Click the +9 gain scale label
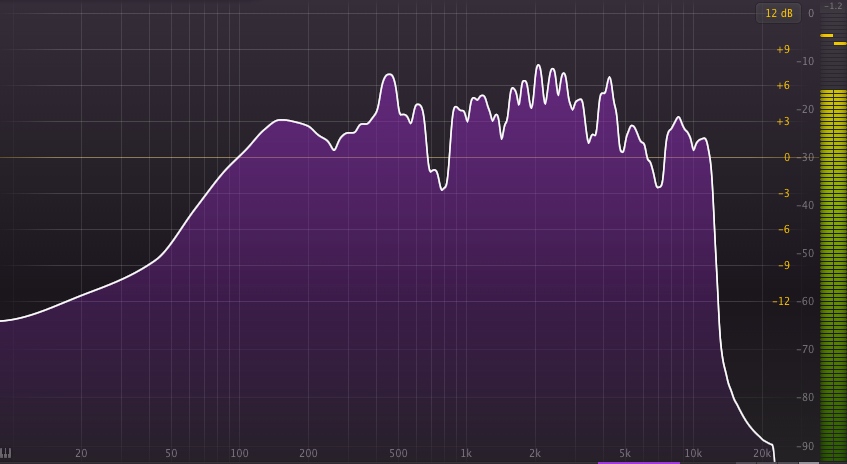The height and width of the screenshot is (464, 847). (x=783, y=50)
